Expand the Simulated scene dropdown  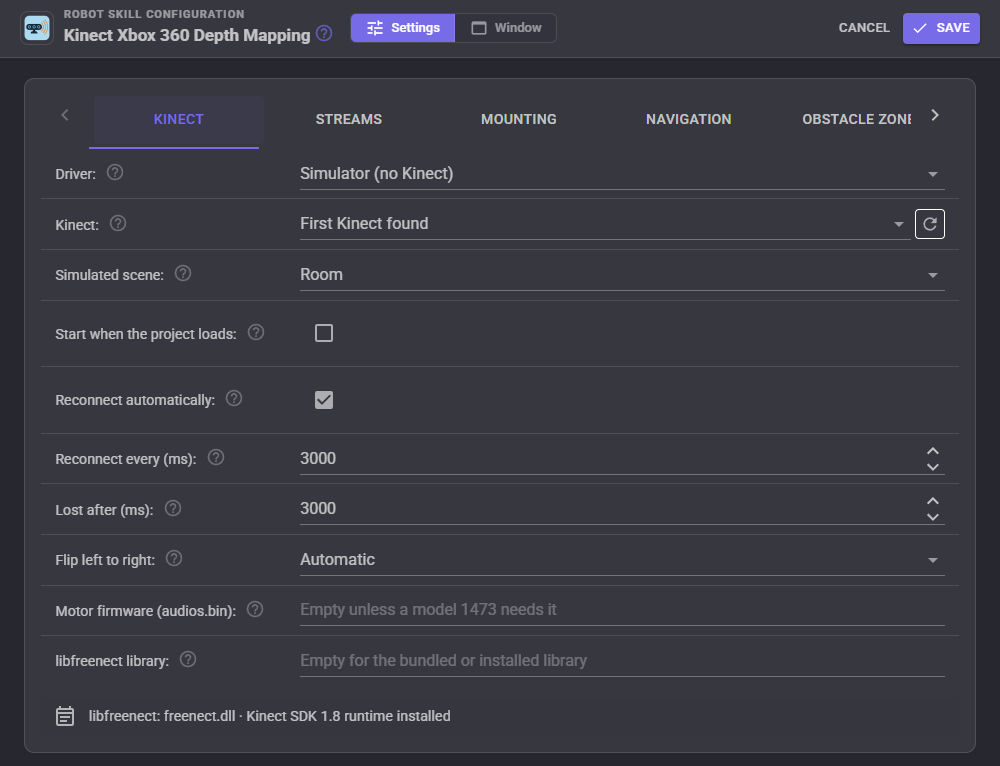622,275
